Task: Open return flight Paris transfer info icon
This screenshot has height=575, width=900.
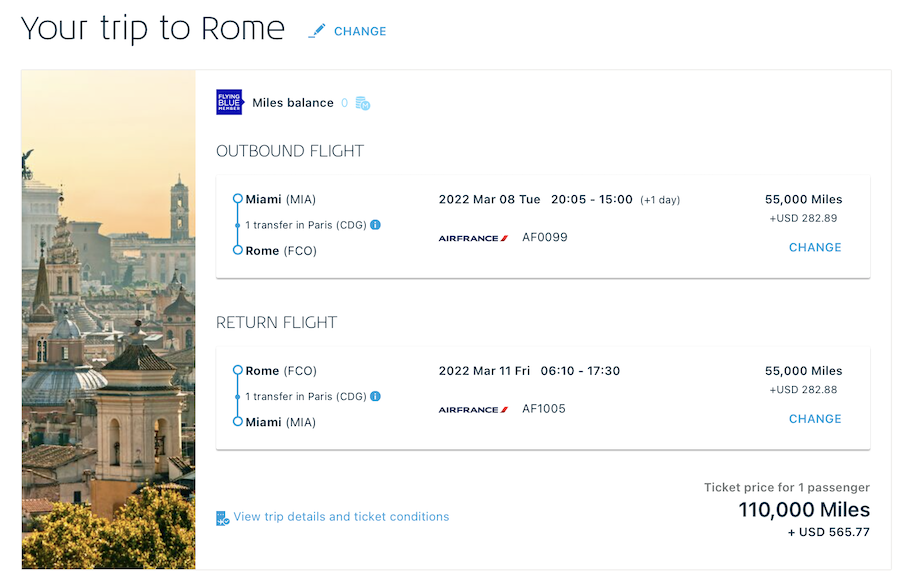Action: pos(375,396)
